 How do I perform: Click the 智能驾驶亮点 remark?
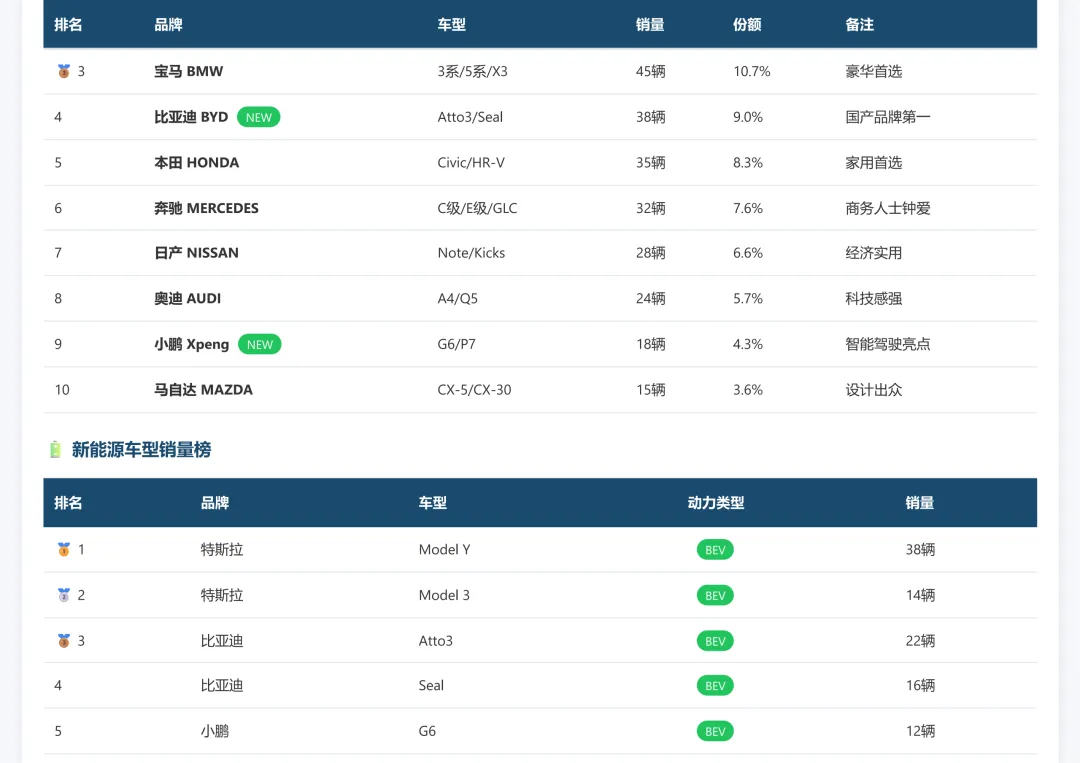point(888,344)
